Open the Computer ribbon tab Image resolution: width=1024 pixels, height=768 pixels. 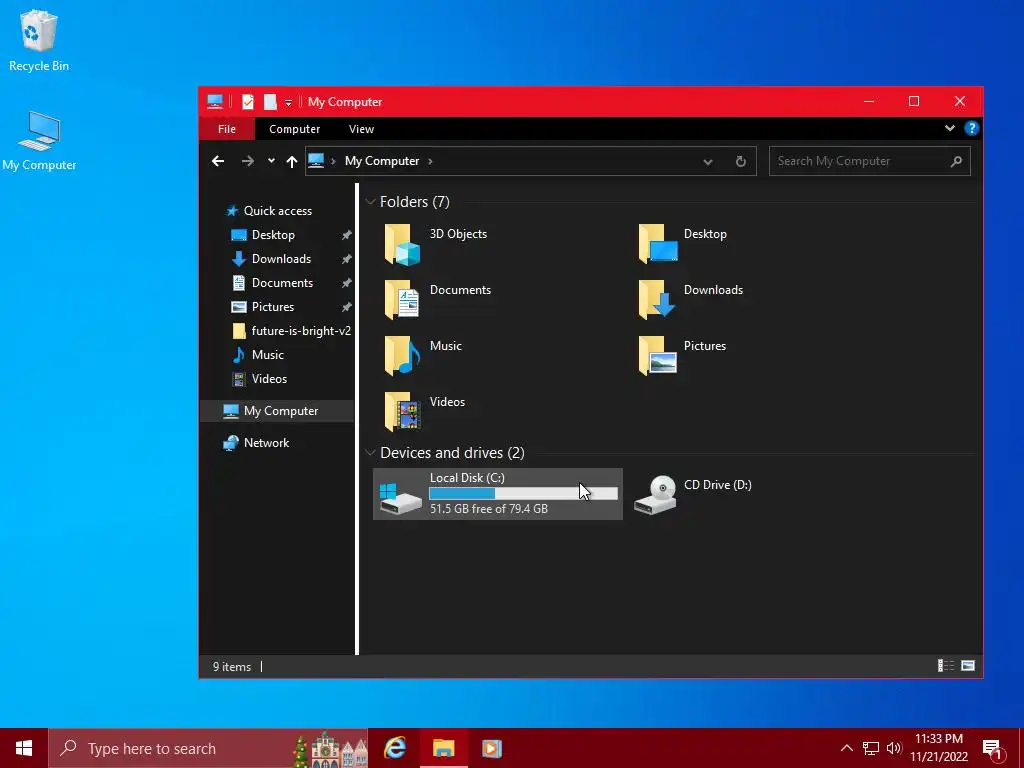(x=295, y=129)
